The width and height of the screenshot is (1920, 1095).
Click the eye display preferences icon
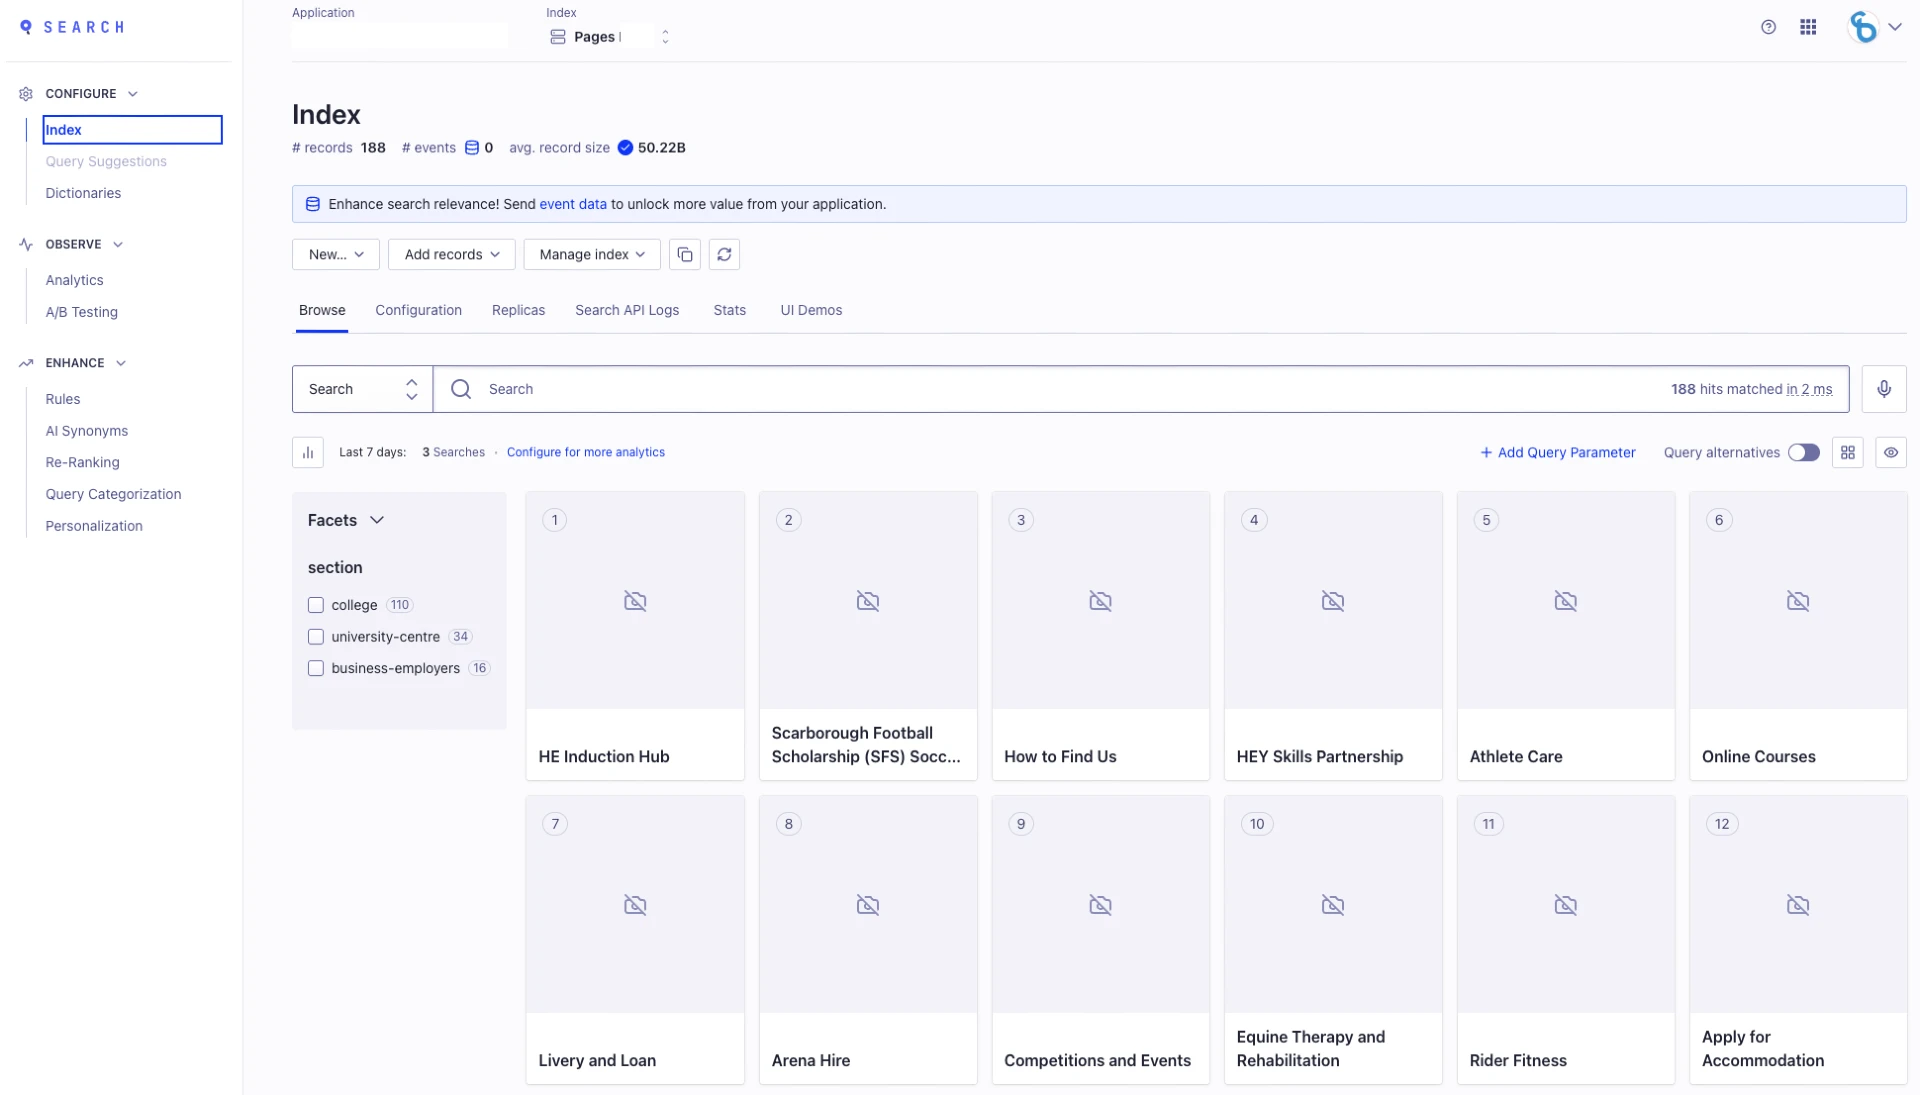[1891, 453]
